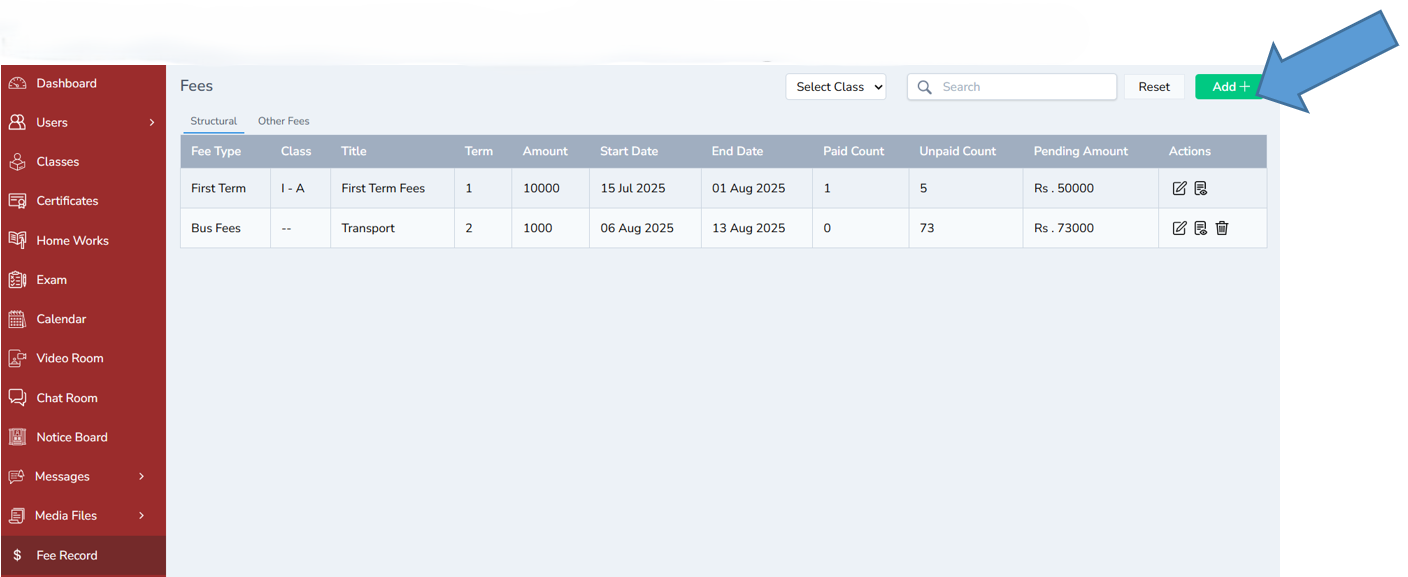Edit the First Term fee entry
This screenshot has height=577, width=1408.
tap(1179, 187)
